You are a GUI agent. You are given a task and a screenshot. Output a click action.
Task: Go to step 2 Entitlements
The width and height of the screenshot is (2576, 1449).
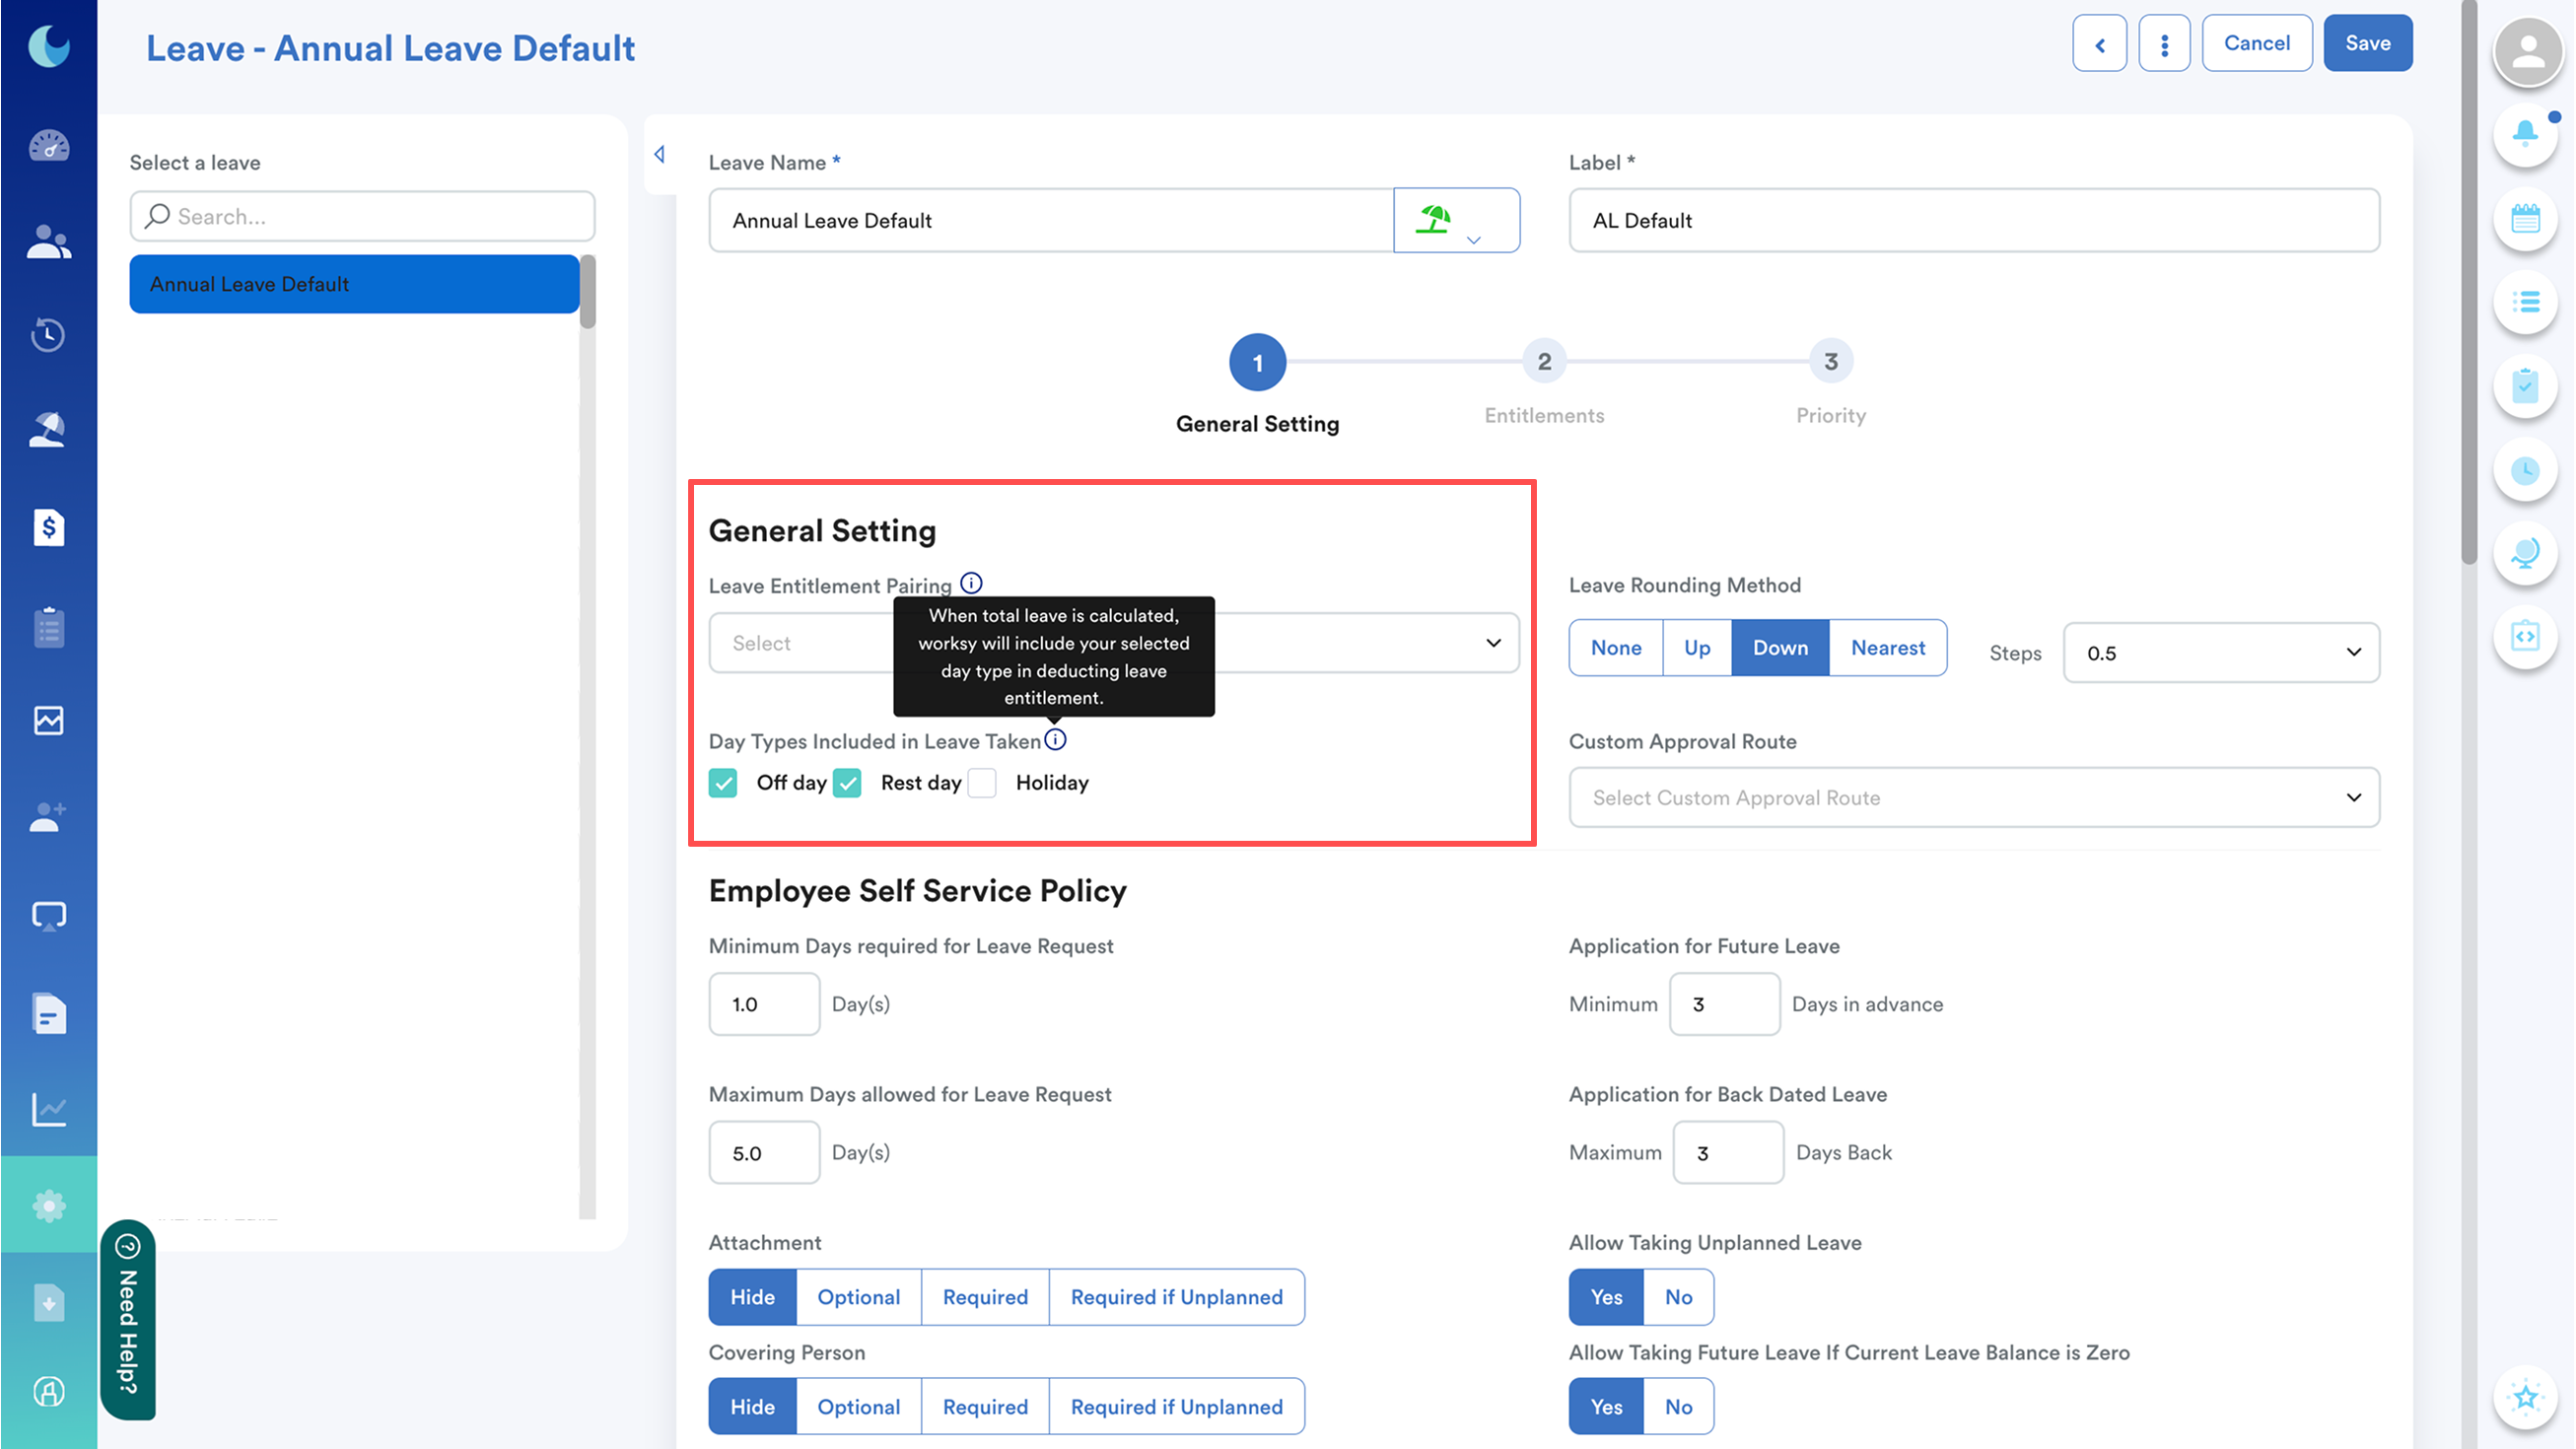pyautogui.click(x=1544, y=362)
